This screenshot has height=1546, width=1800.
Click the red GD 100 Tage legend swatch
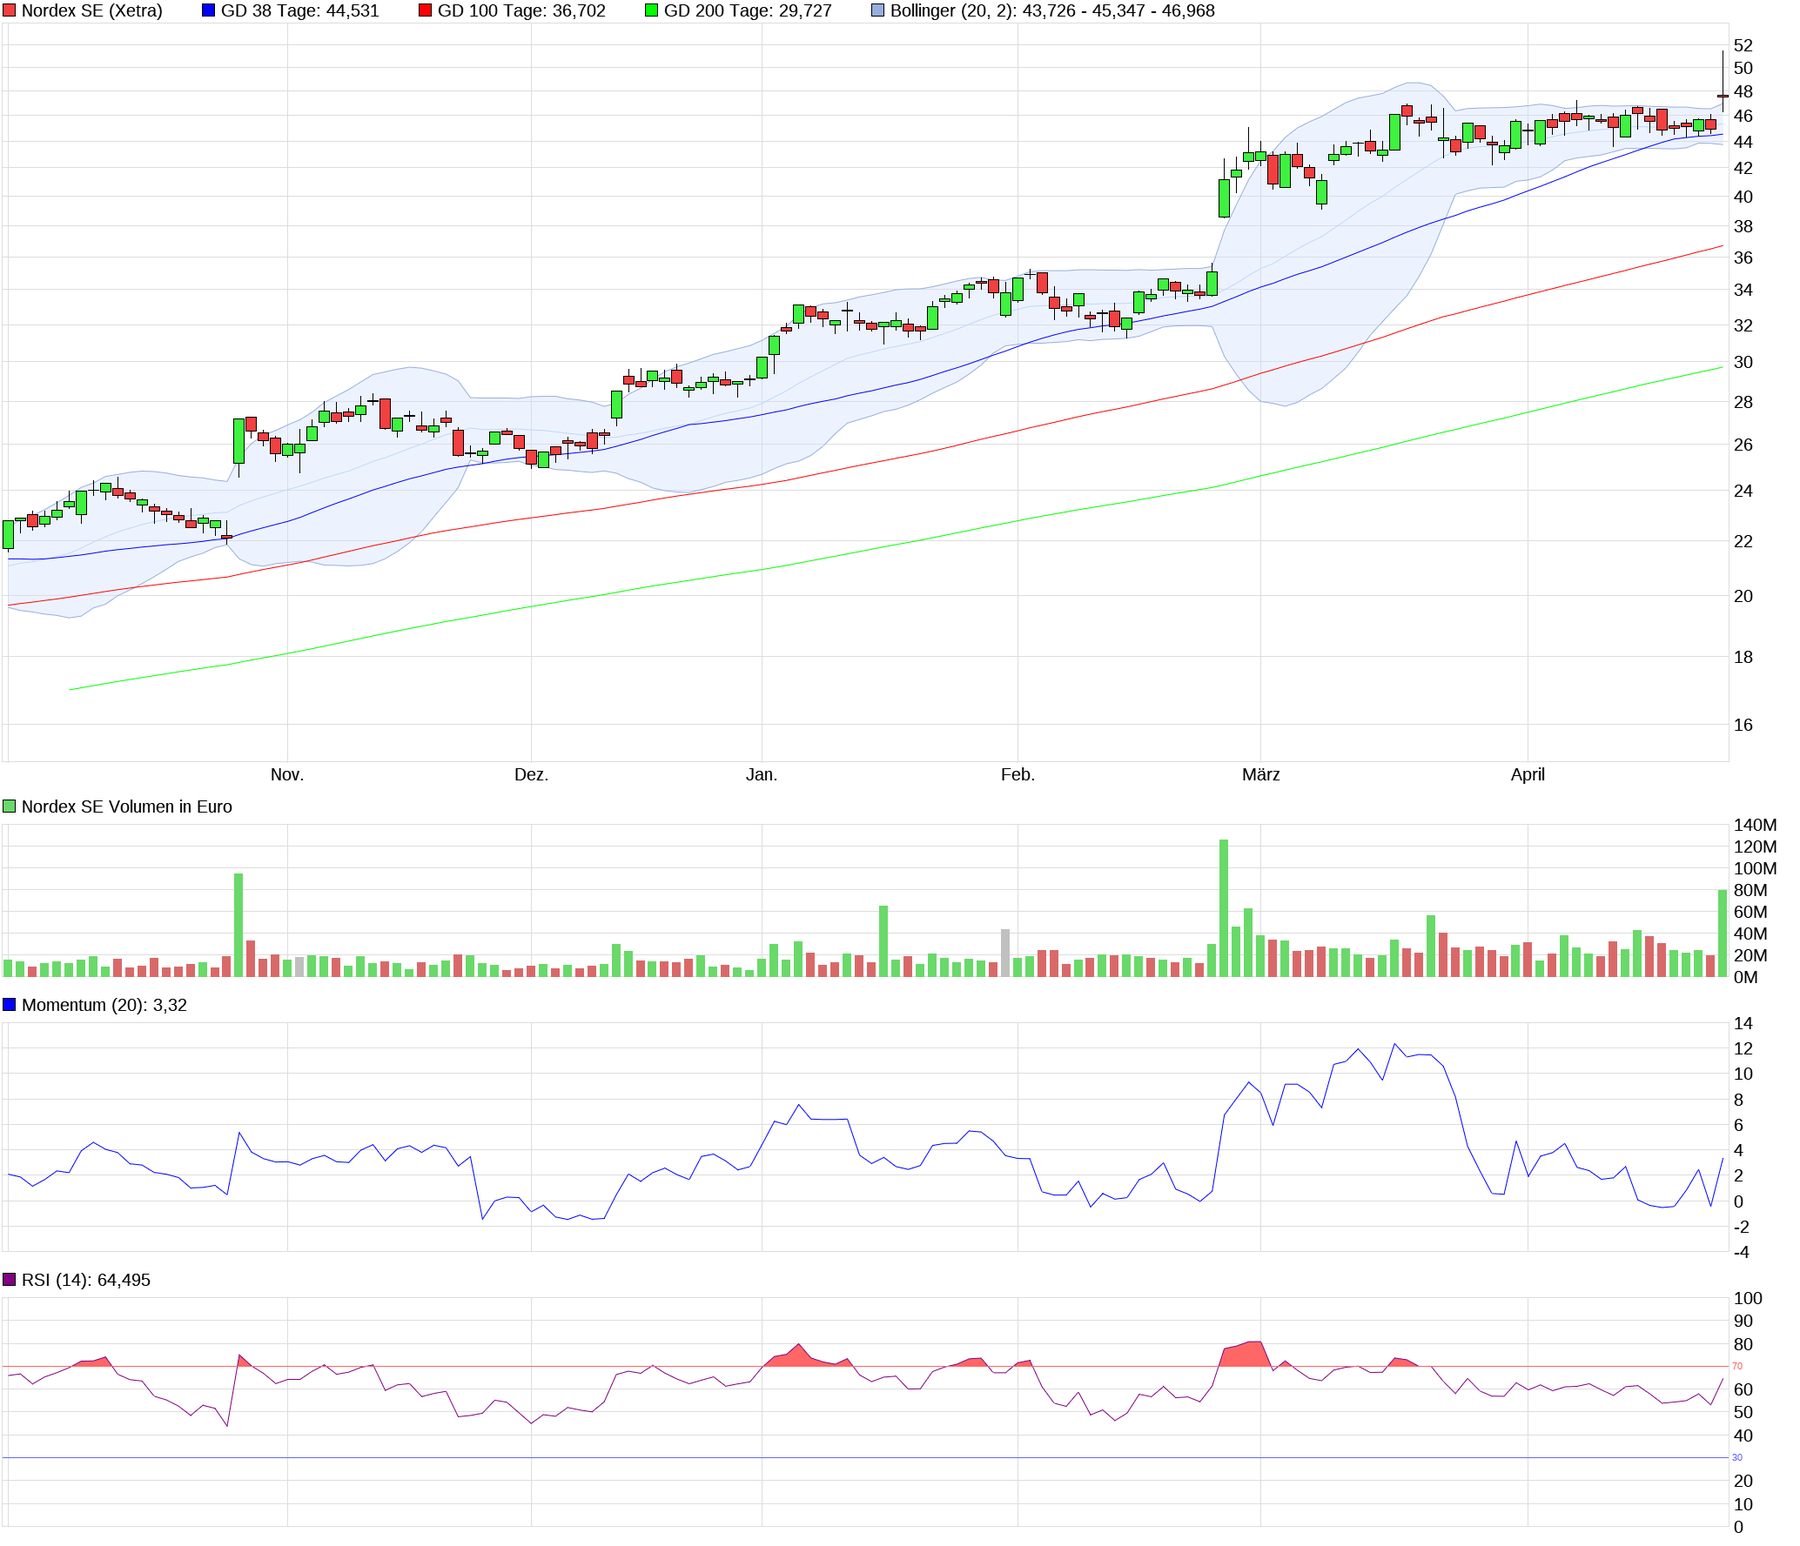tap(425, 11)
